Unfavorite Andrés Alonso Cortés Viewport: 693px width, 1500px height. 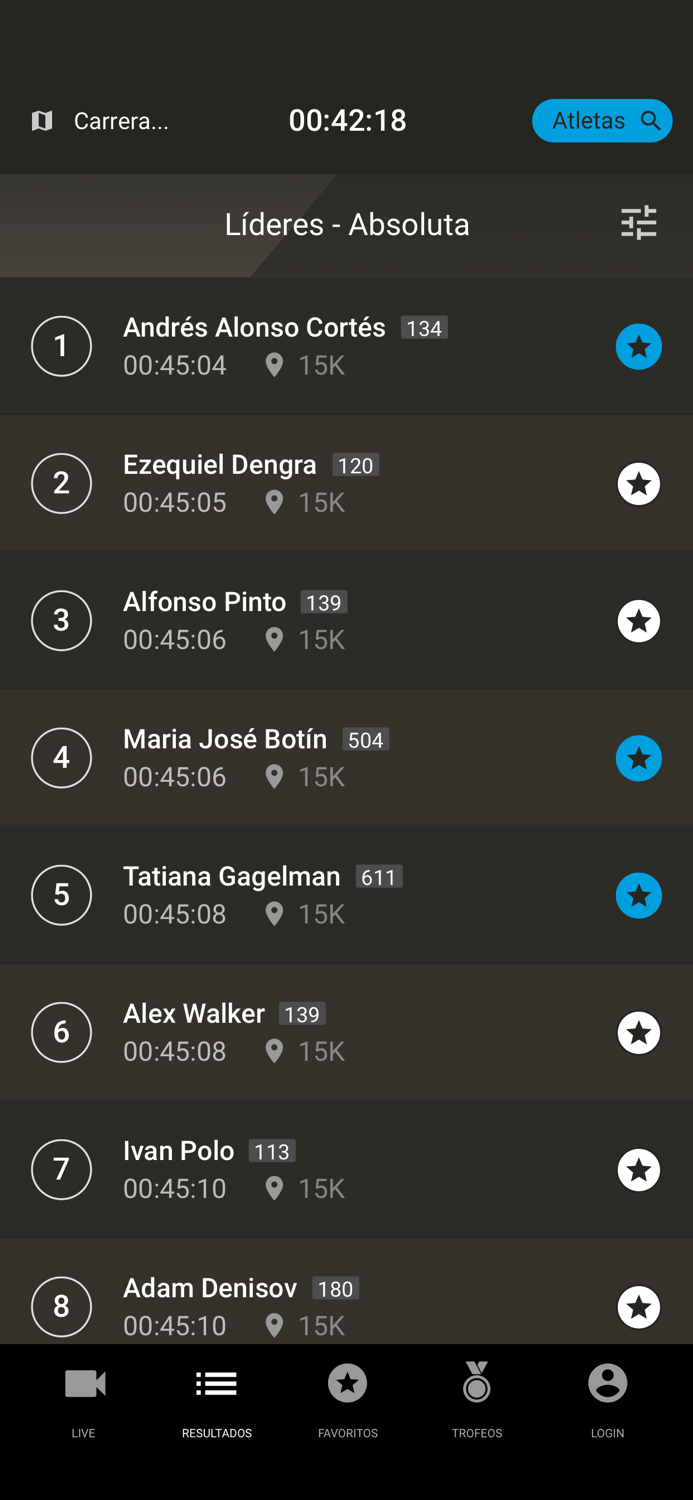click(639, 346)
